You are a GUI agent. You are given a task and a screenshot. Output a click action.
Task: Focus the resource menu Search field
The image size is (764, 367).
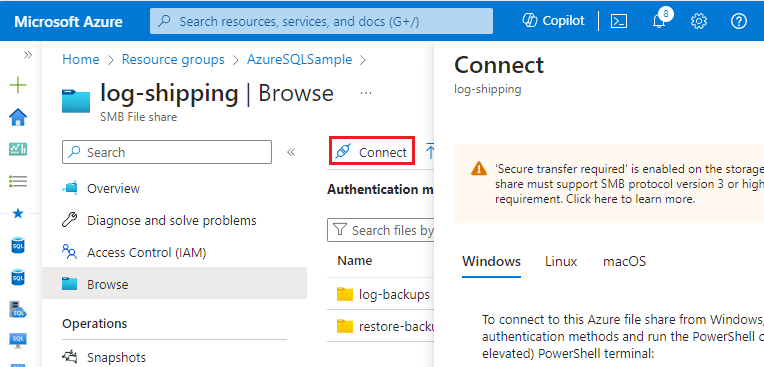tap(167, 152)
